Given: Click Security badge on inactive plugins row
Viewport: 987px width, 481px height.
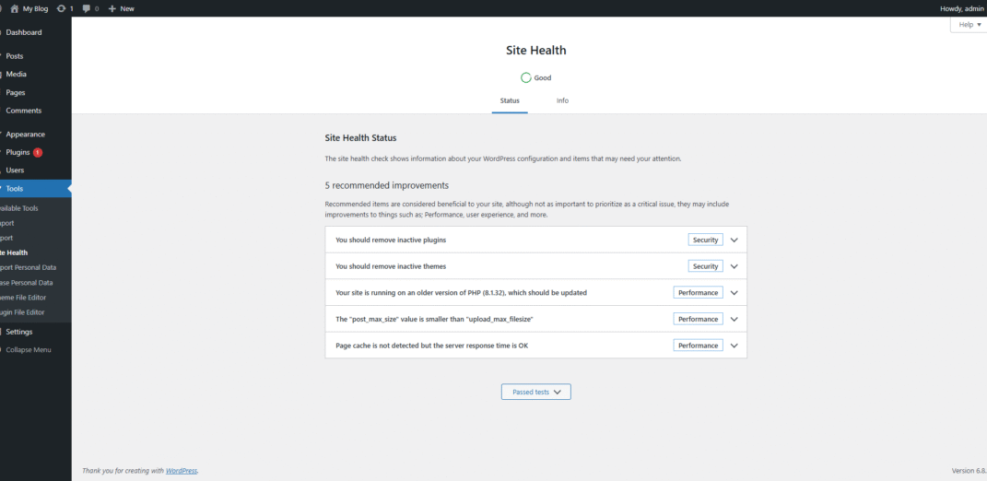Looking at the screenshot, I should point(705,240).
